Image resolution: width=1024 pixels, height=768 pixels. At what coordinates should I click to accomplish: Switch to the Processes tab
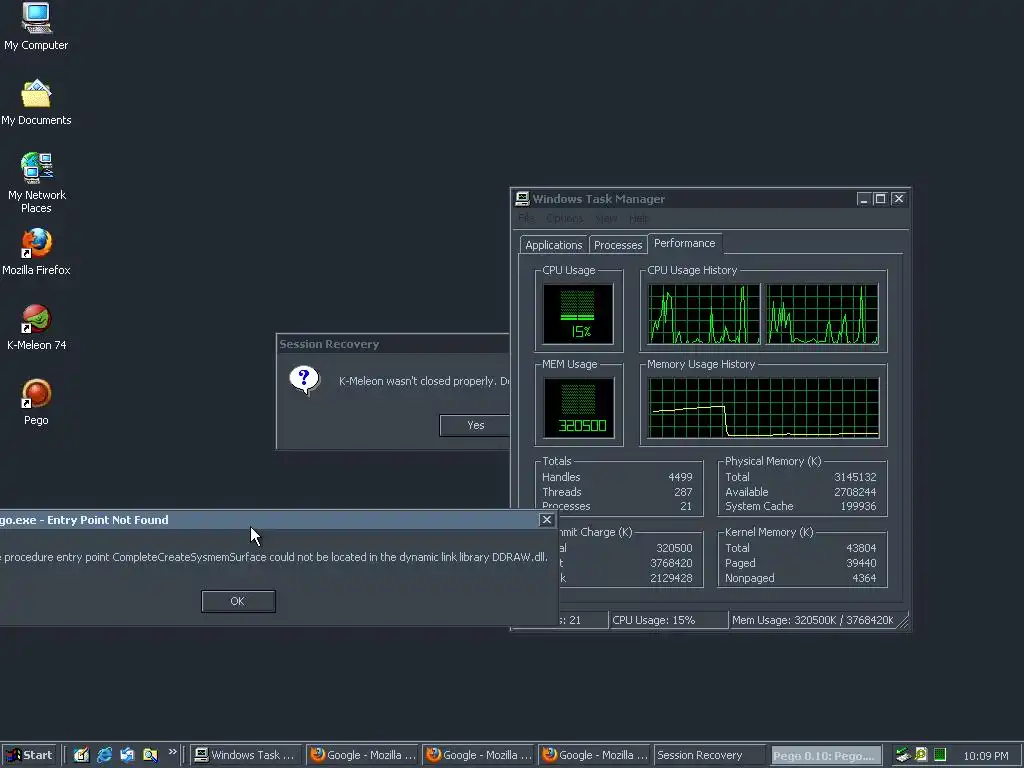(x=618, y=245)
